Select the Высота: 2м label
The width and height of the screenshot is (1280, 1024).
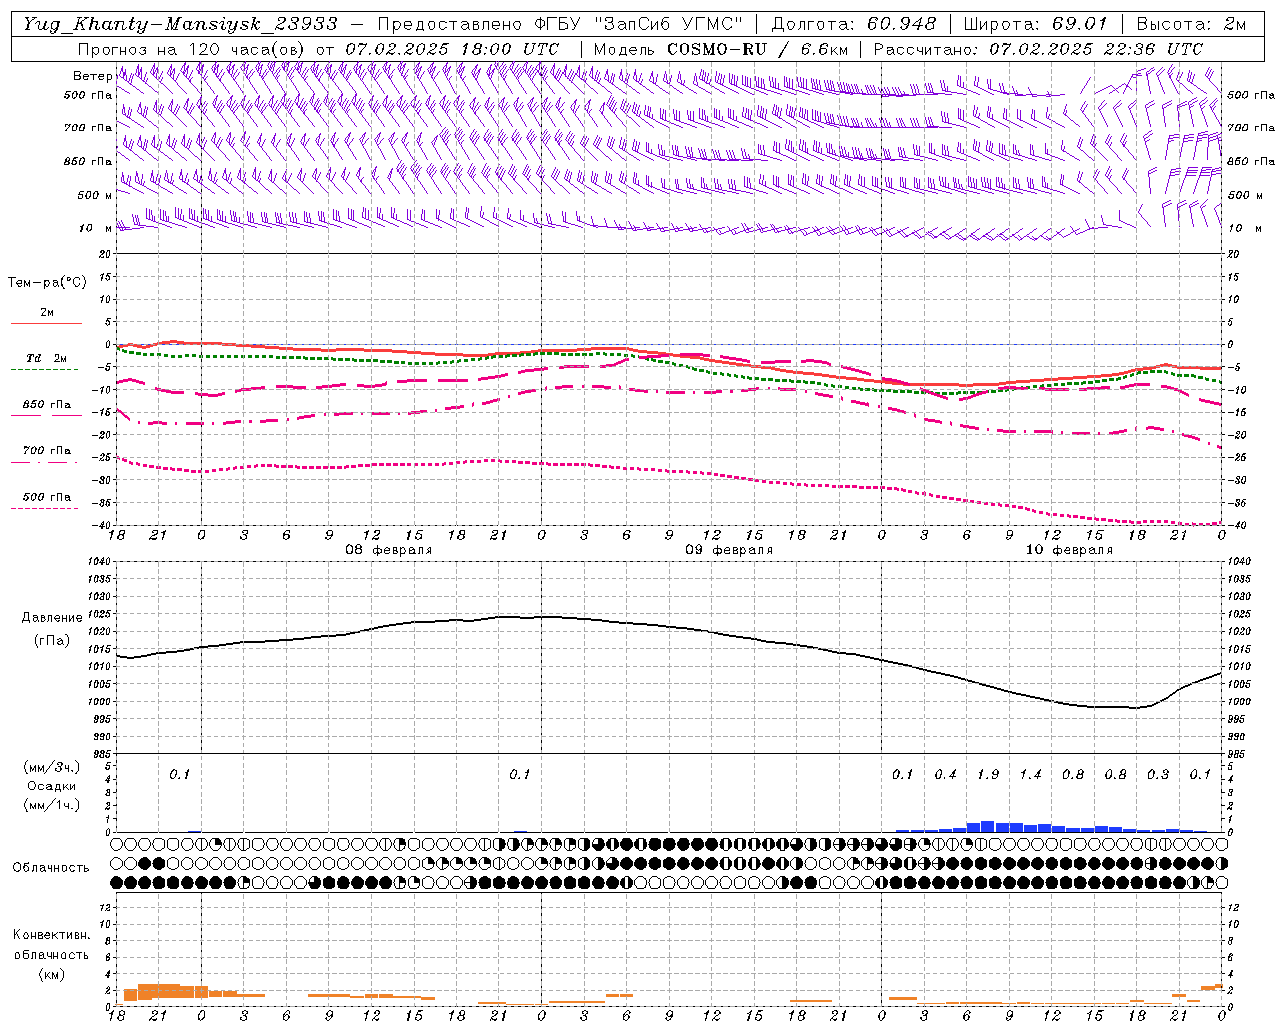click(1191, 24)
